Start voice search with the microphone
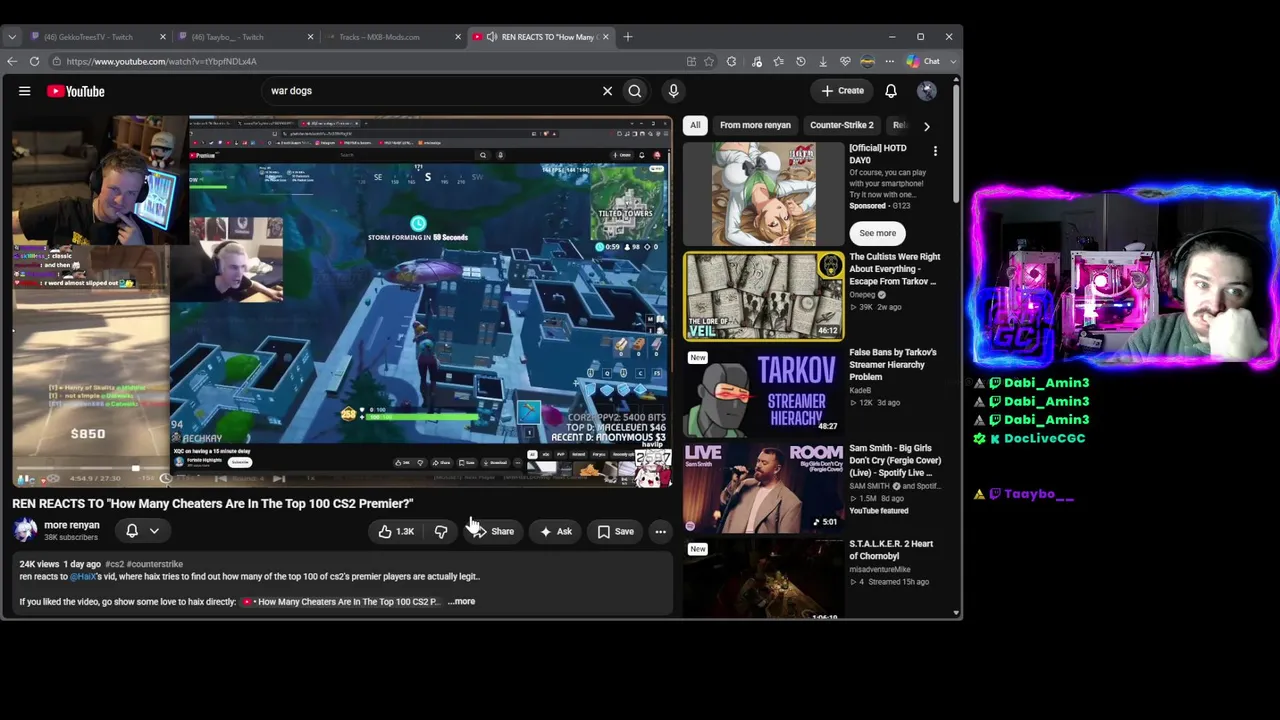 (673, 91)
